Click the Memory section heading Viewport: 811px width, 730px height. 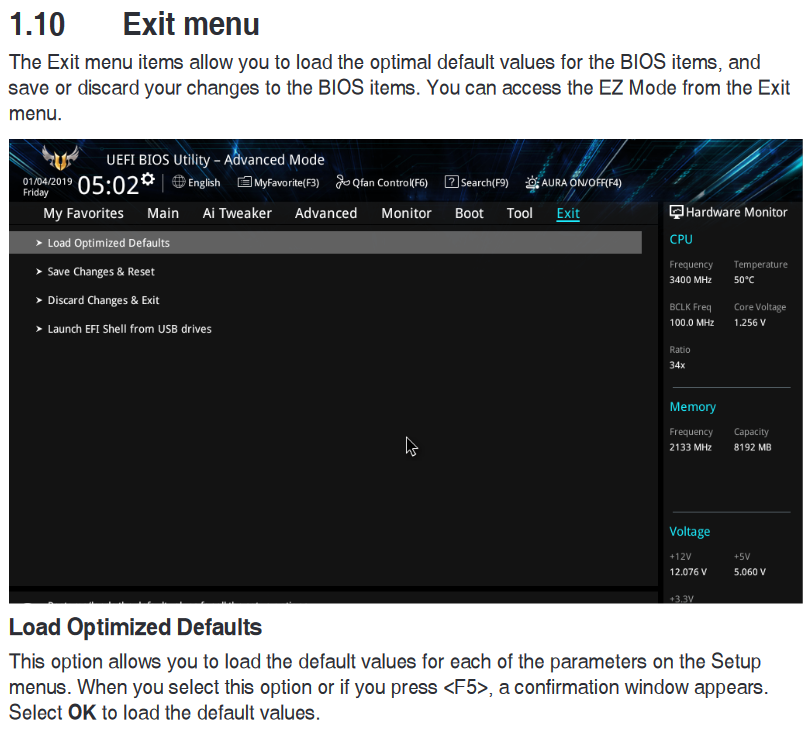pyautogui.click(x=693, y=407)
